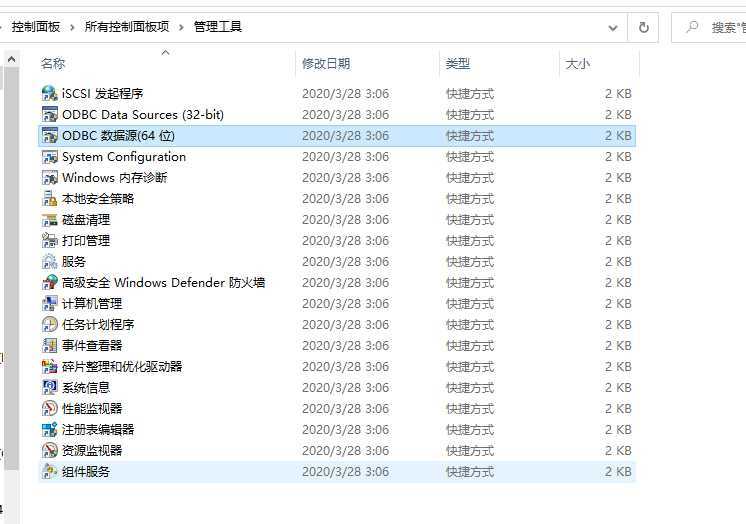The width and height of the screenshot is (746, 524).
Task: Select the System Configuration shortcut icon
Action: click(x=49, y=157)
